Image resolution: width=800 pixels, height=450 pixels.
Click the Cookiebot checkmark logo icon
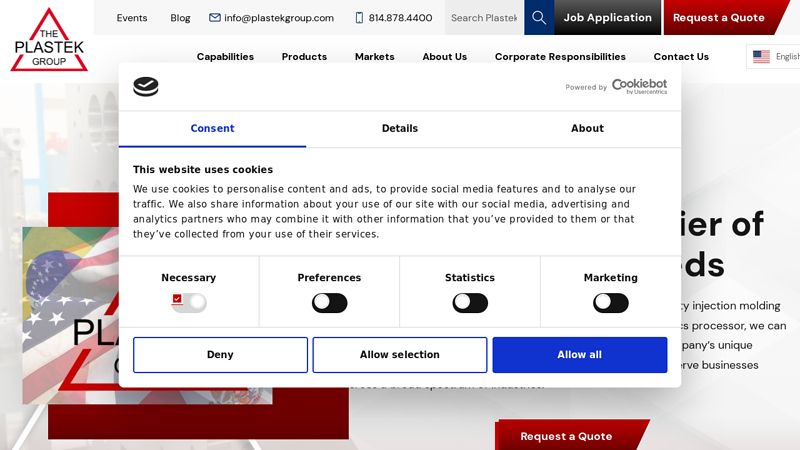(146, 87)
